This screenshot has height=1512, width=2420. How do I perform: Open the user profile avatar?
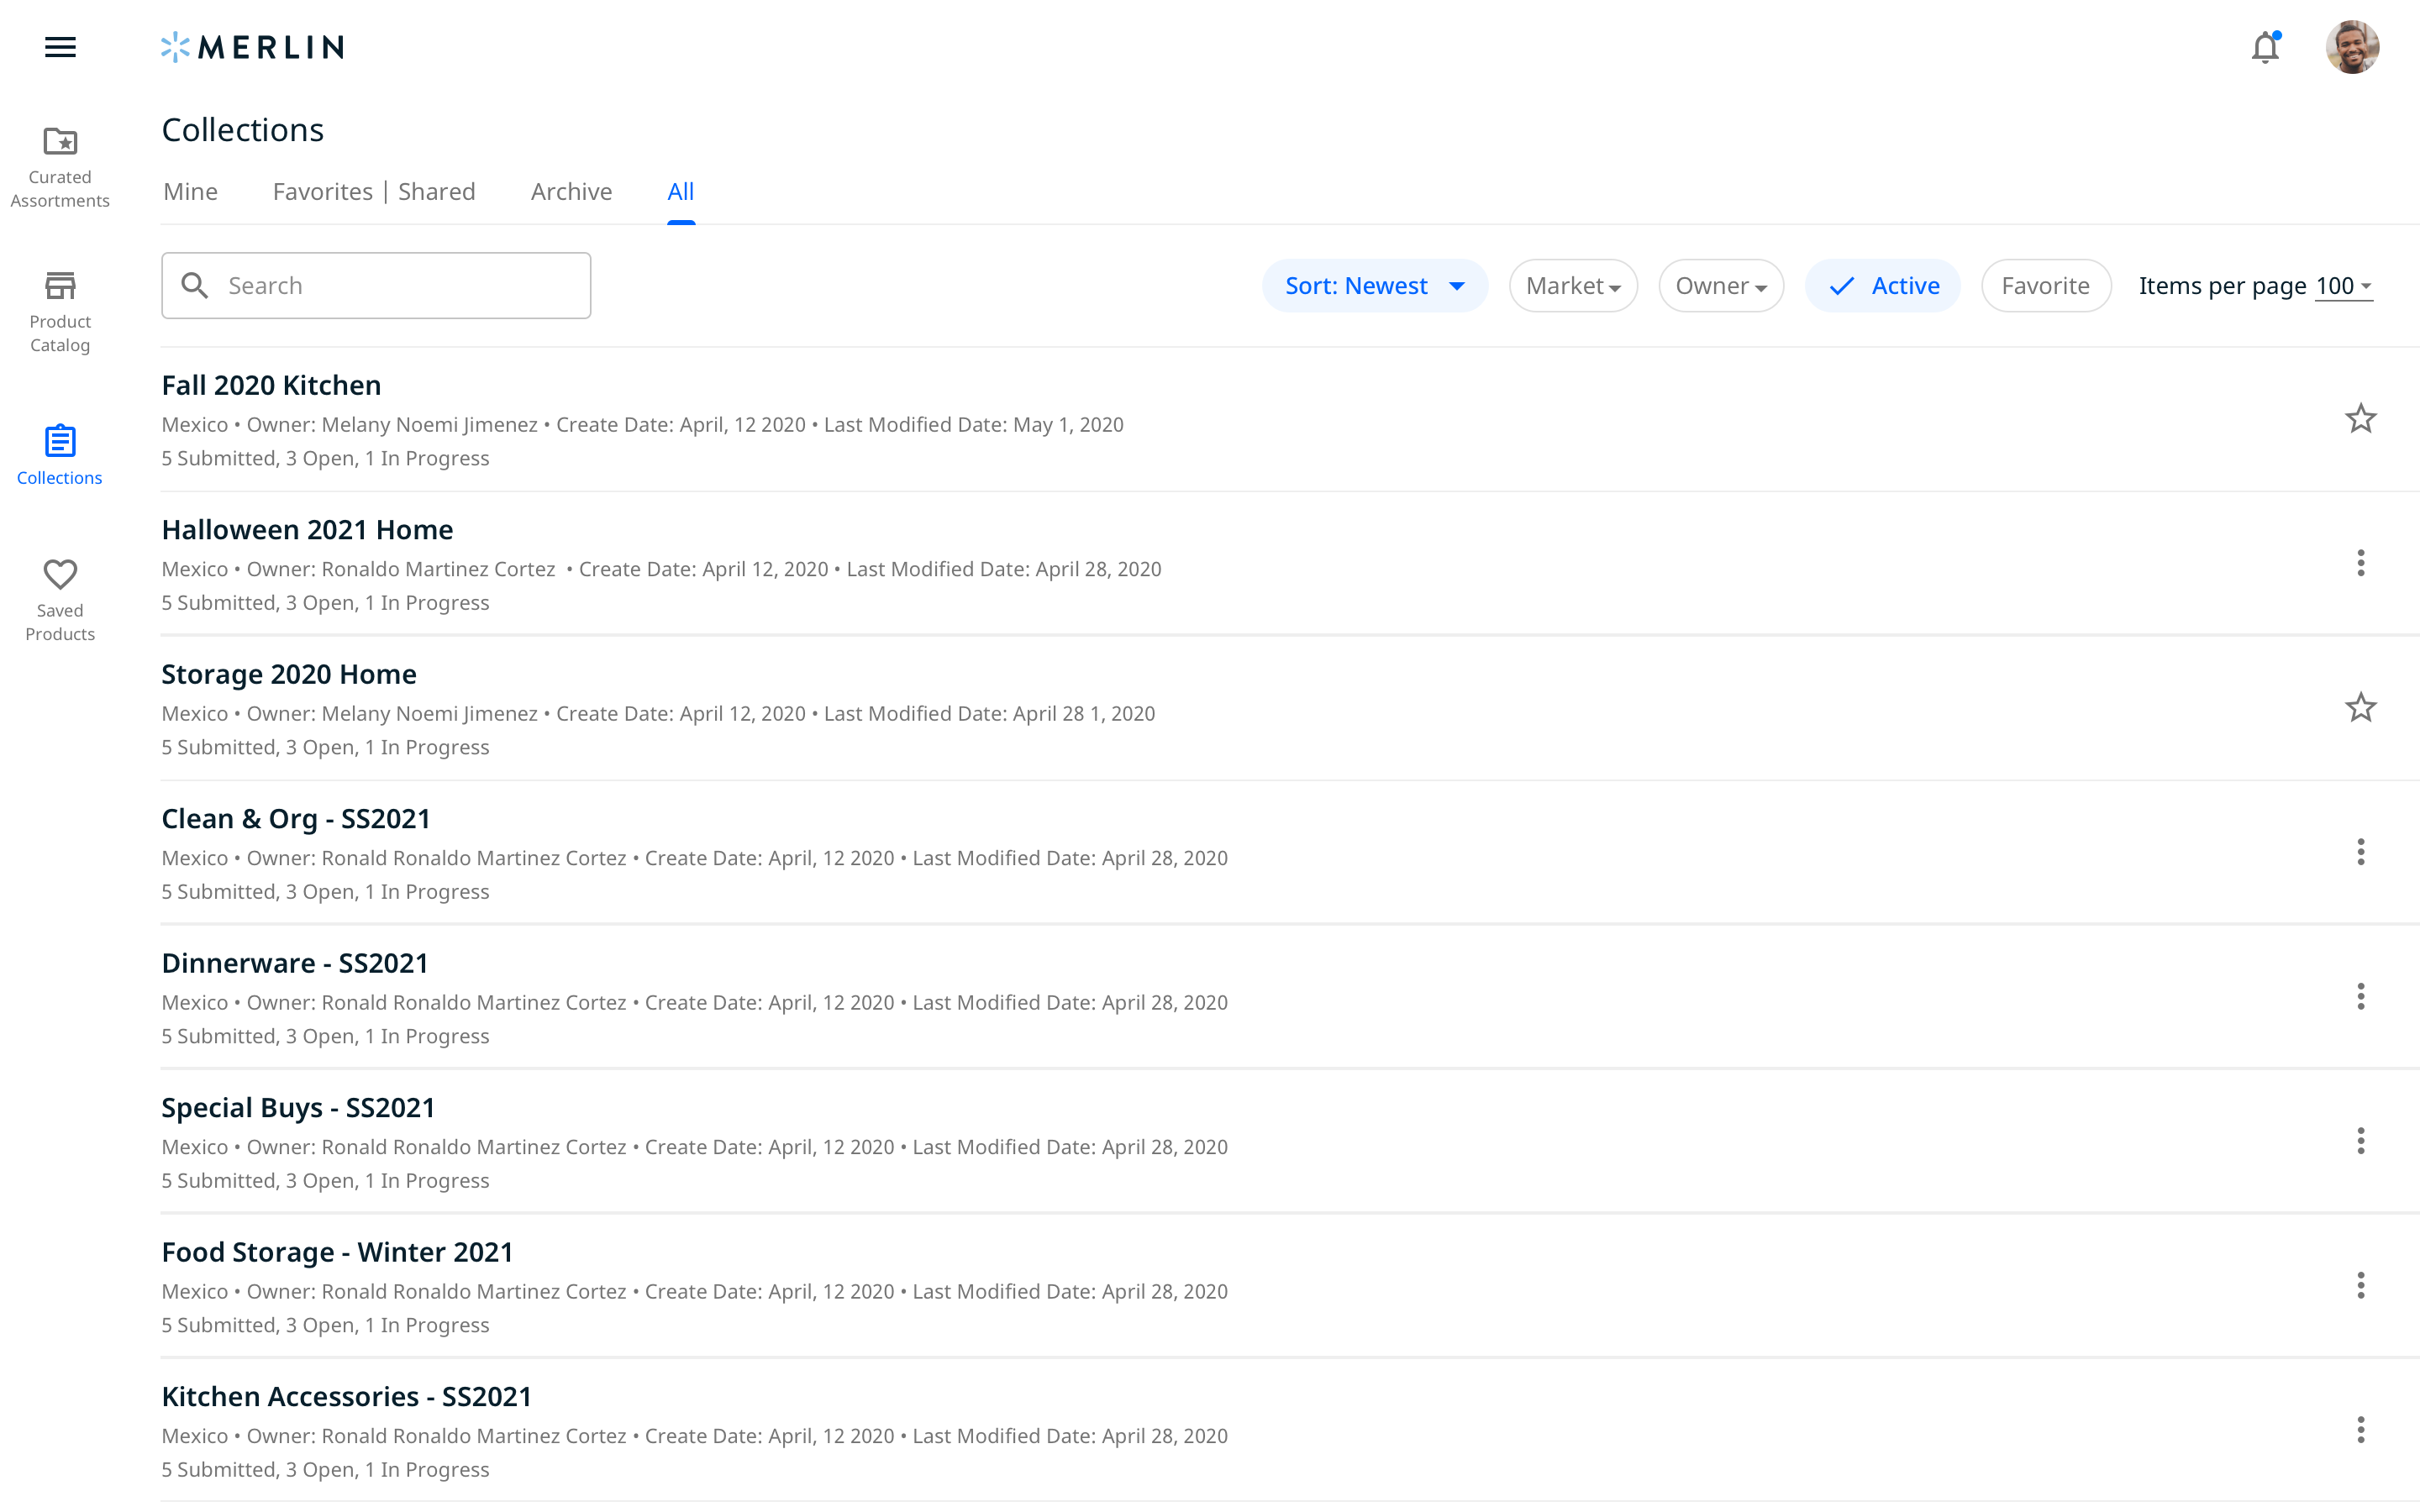coord(2351,47)
